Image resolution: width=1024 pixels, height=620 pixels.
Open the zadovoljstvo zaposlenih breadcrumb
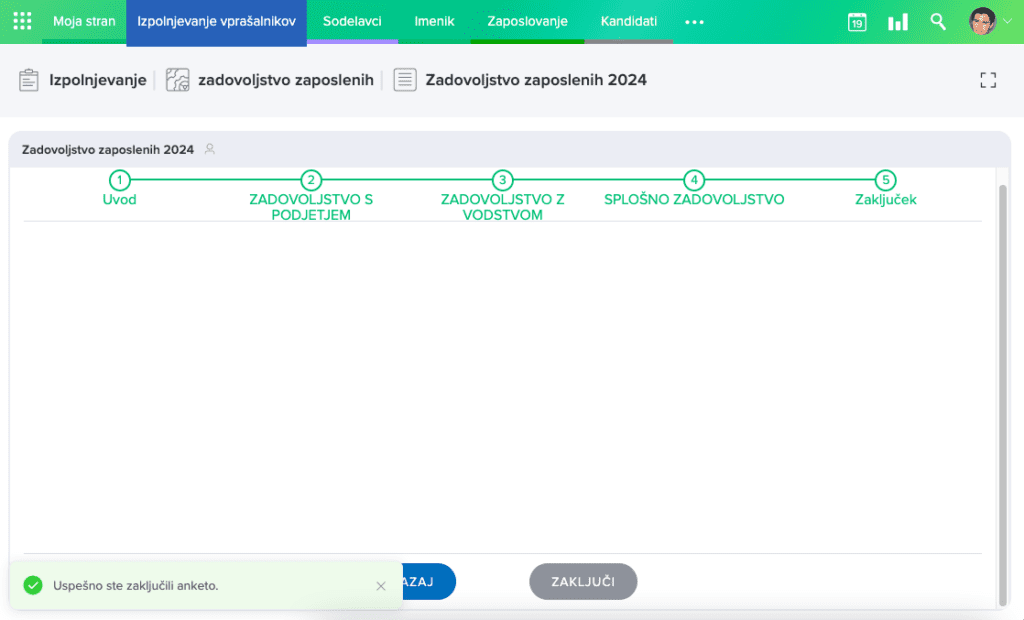pyautogui.click(x=285, y=80)
